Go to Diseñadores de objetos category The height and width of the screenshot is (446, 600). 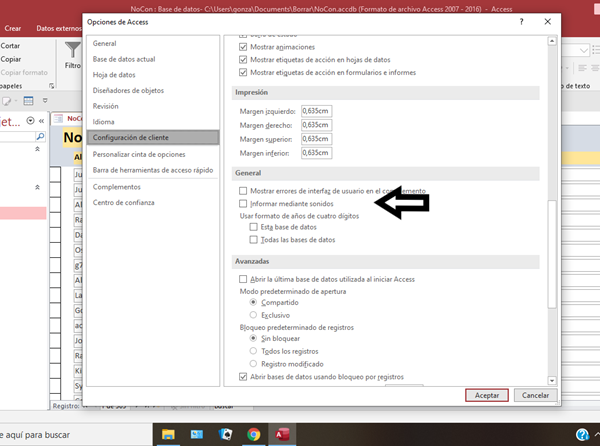153,91
